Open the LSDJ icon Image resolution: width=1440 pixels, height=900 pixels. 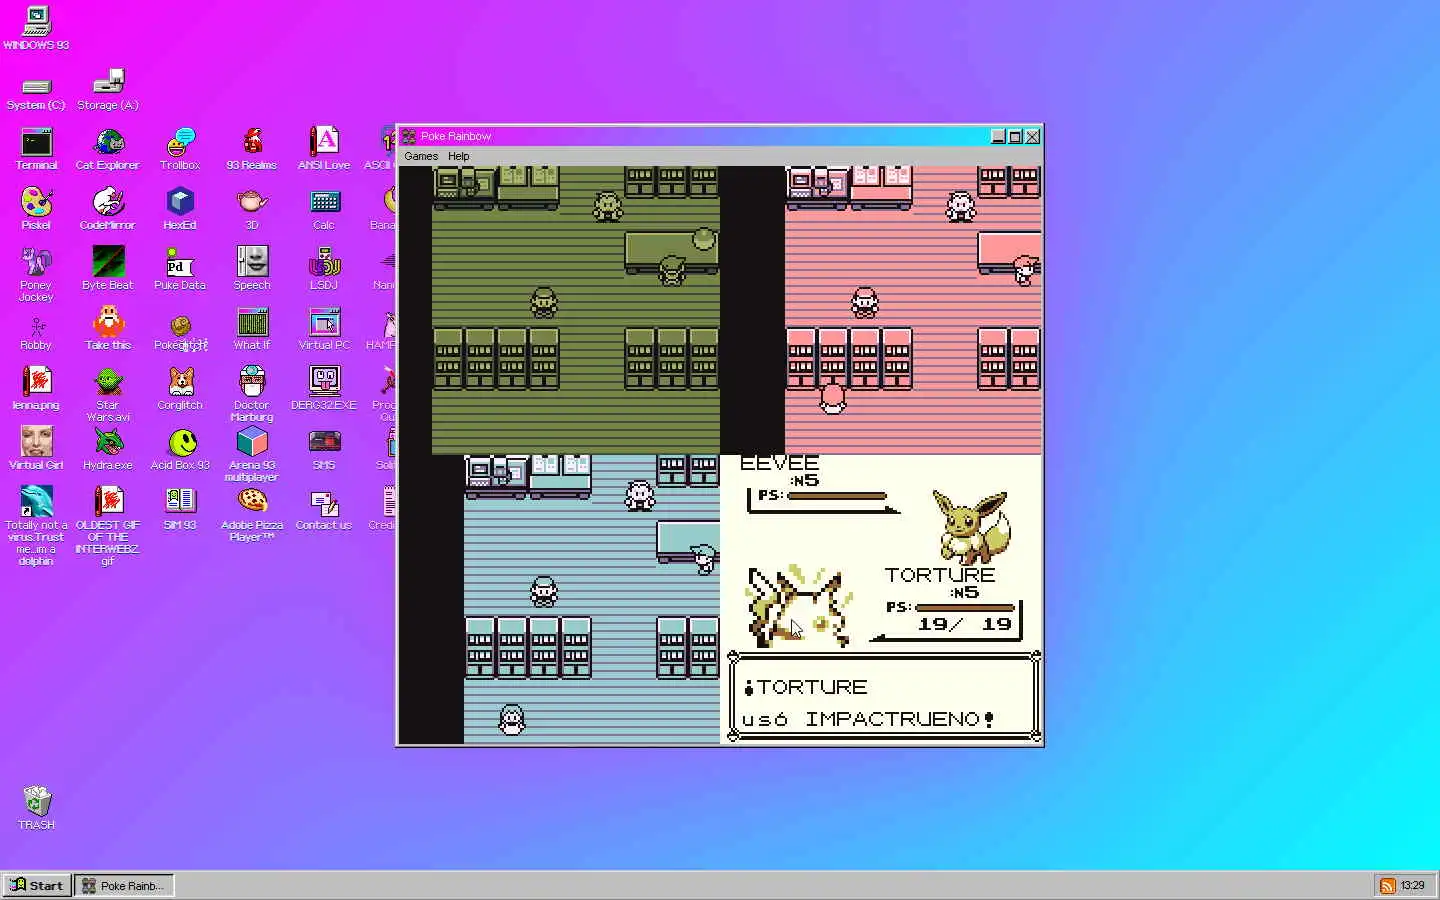pos(324,270)
